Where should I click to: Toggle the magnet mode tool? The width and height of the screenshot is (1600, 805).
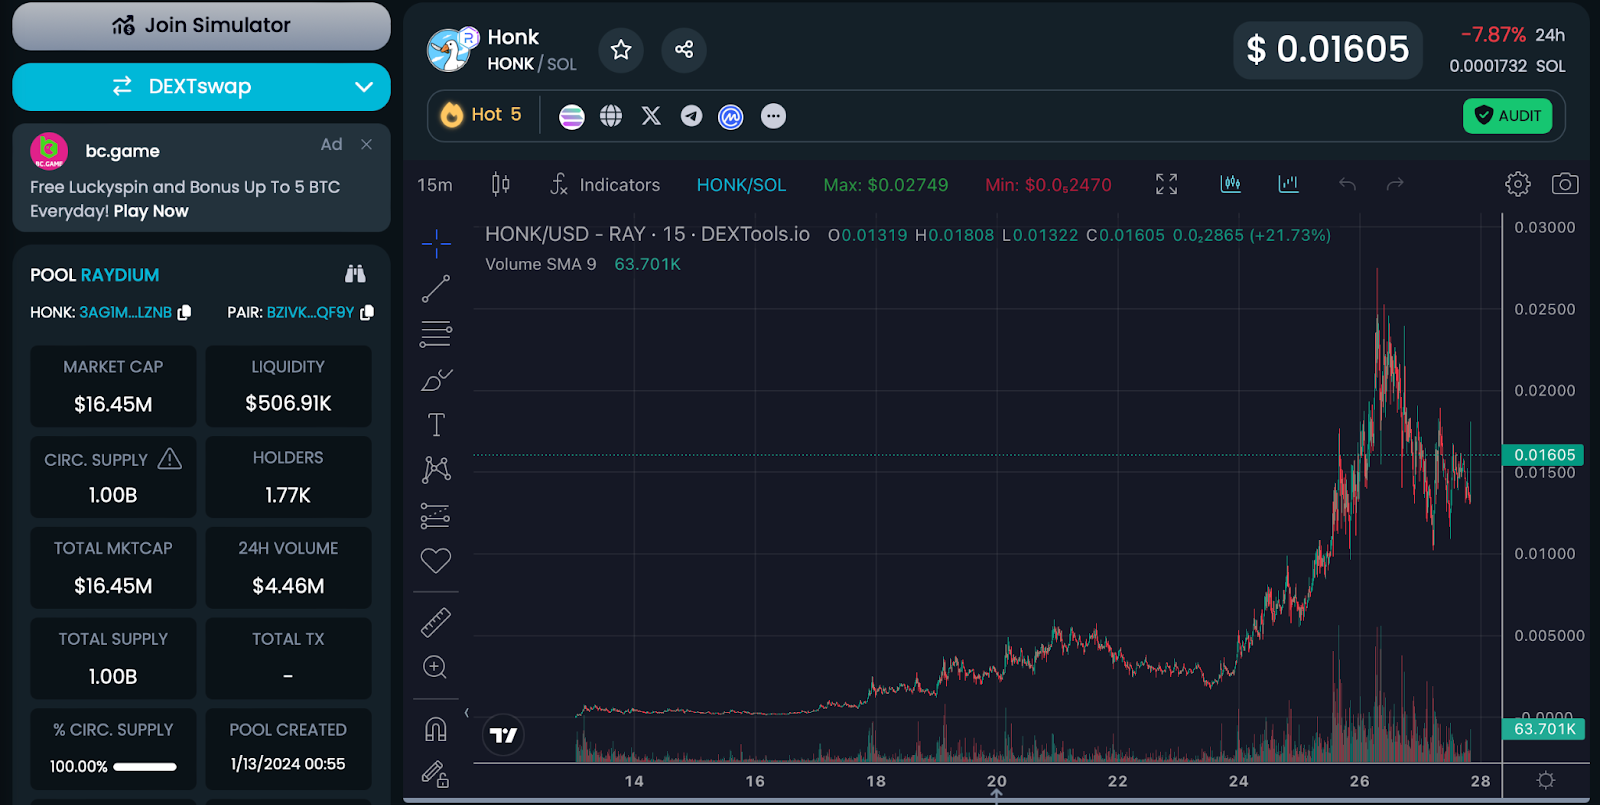pos(436,729)
